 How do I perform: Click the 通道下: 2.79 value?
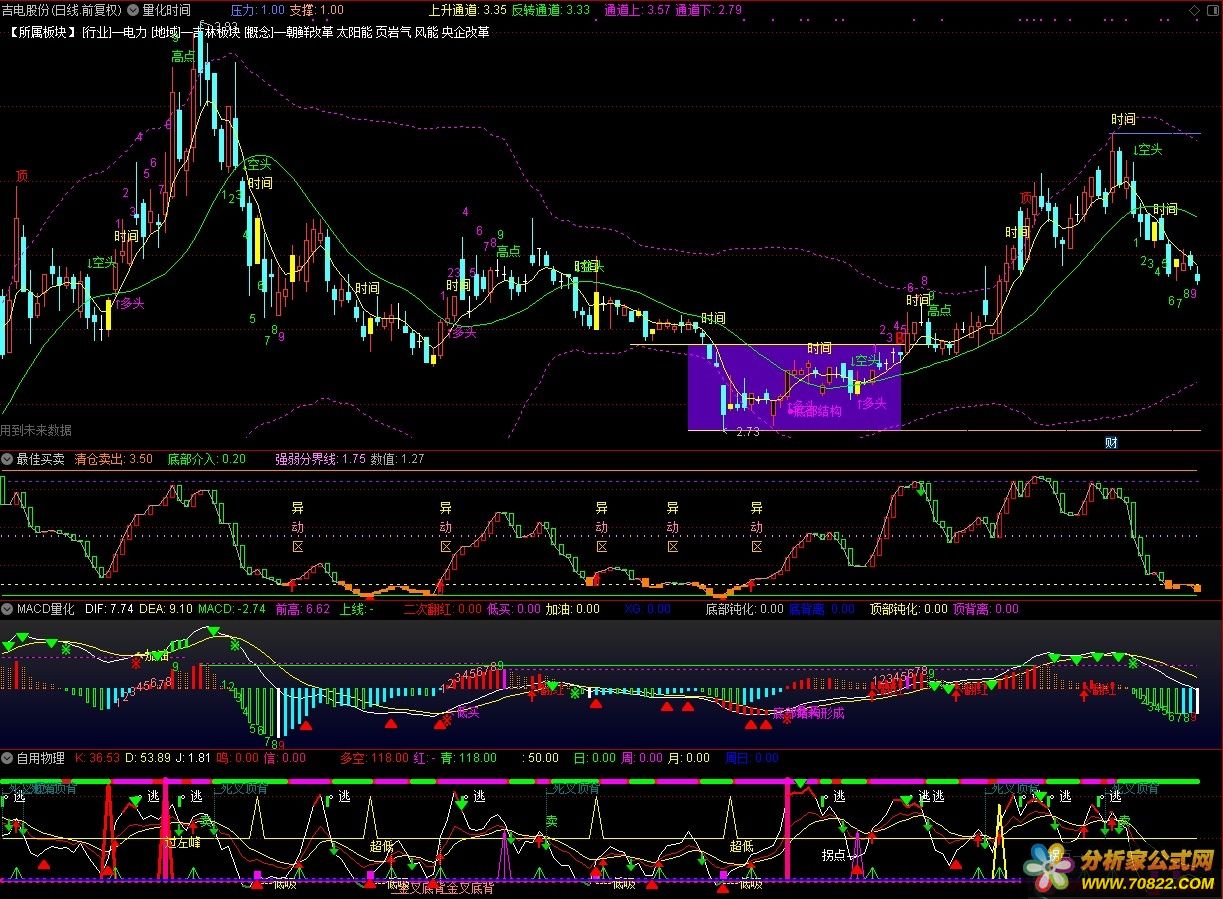point(709,10)
